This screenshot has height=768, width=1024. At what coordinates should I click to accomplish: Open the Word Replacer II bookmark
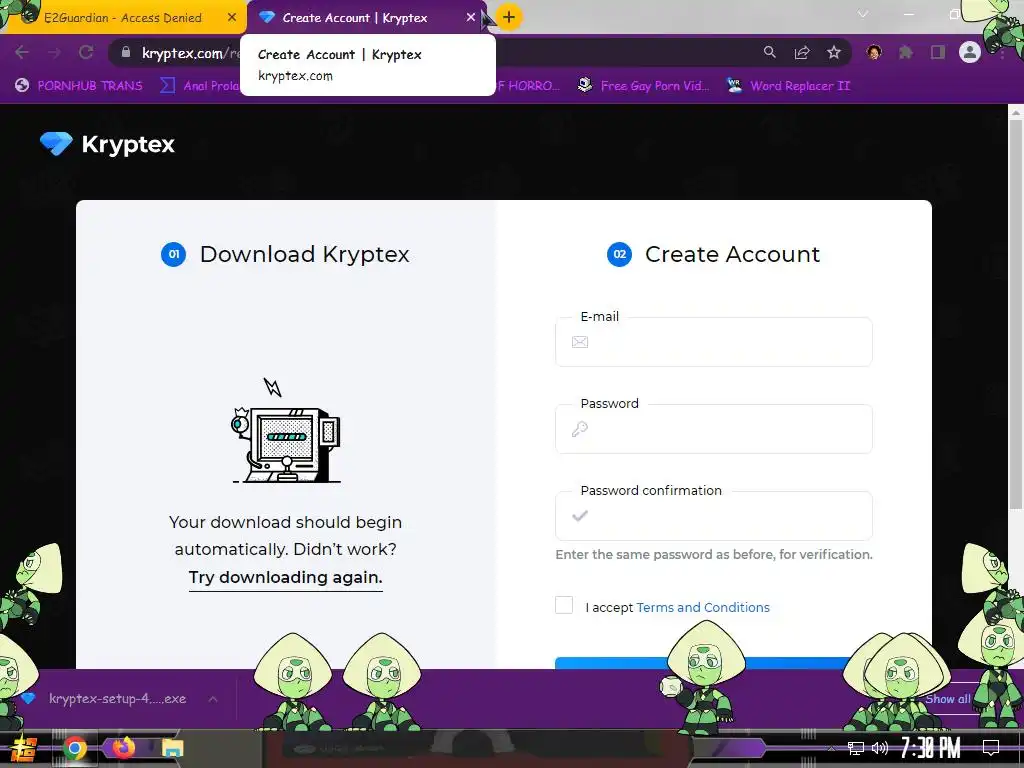[x=789, y=86]
